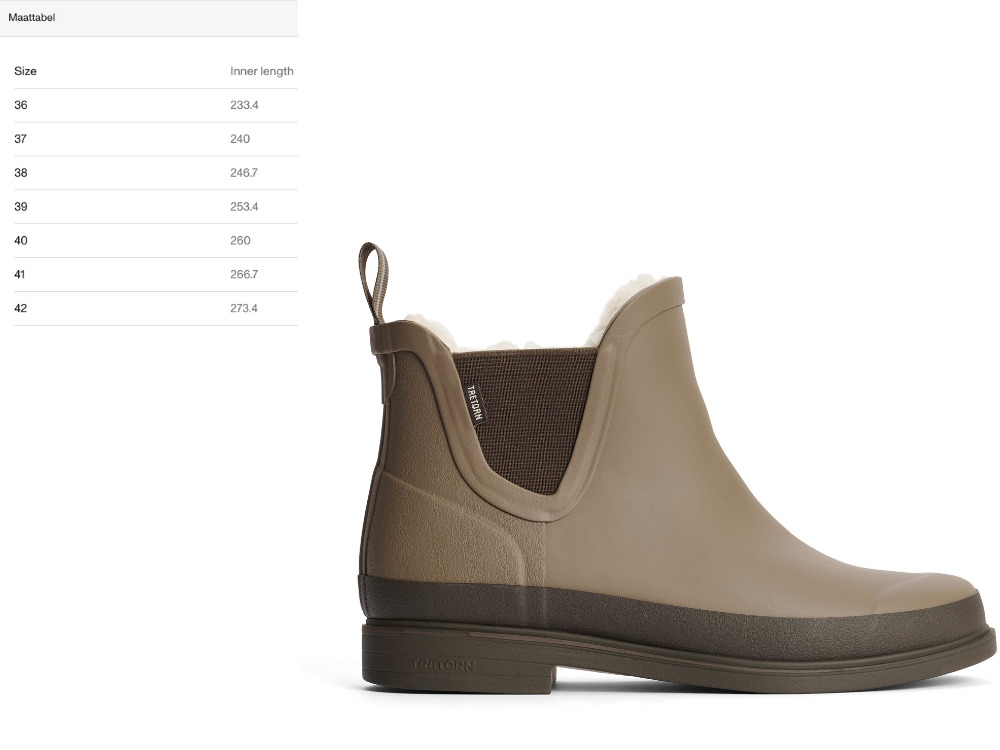The width and height of the screenshot is (1000, 750).
Task: Choose size 41 row
Action: [x=21, y=275]
